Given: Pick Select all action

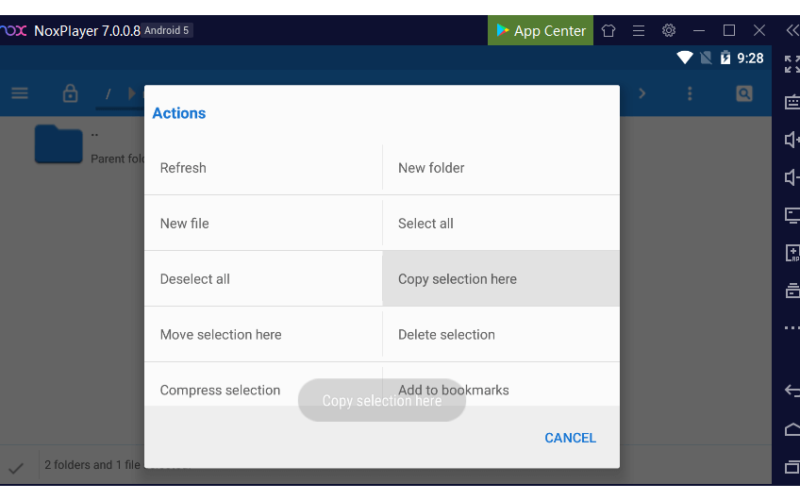Looking at the screenshot, I should click(x=501, y=223).
